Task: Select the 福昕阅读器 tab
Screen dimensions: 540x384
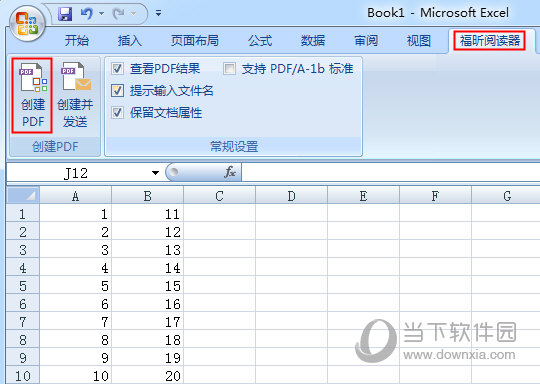Action: [x=489, y=41]
